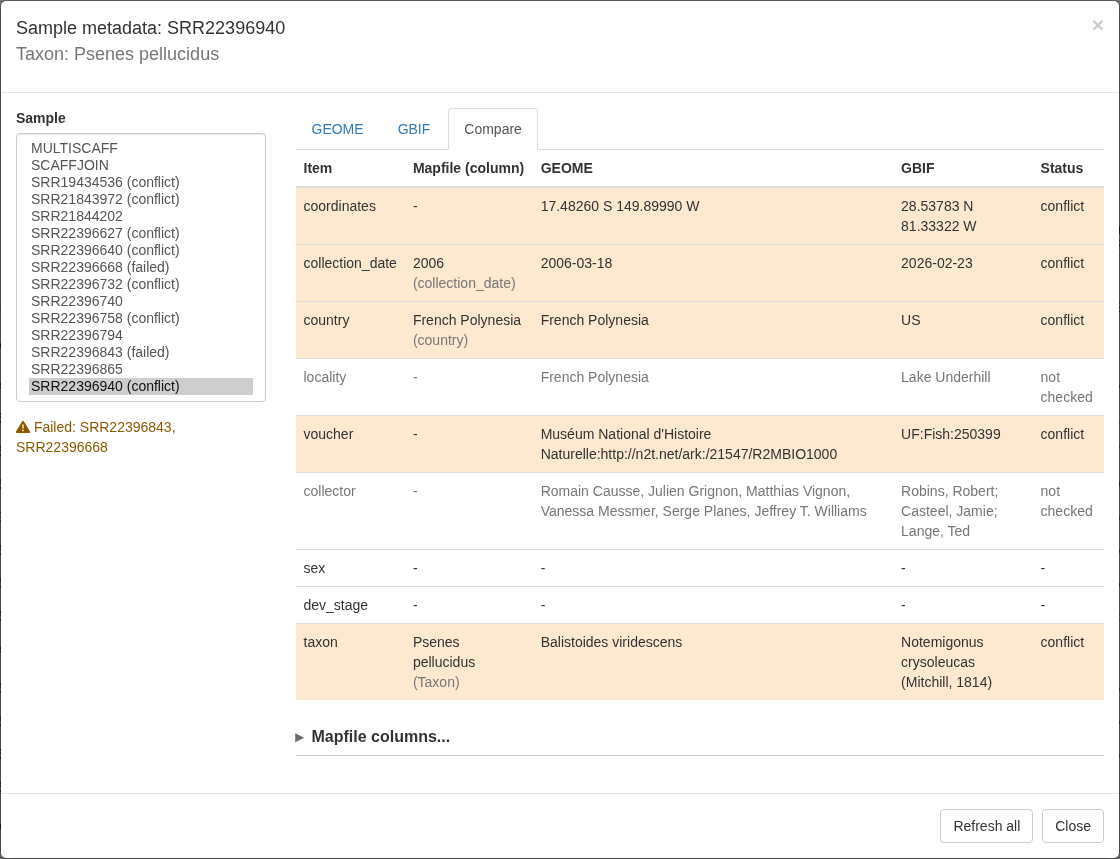Click GBIF country value US
Screen dimensions: 1120x859
910,321
